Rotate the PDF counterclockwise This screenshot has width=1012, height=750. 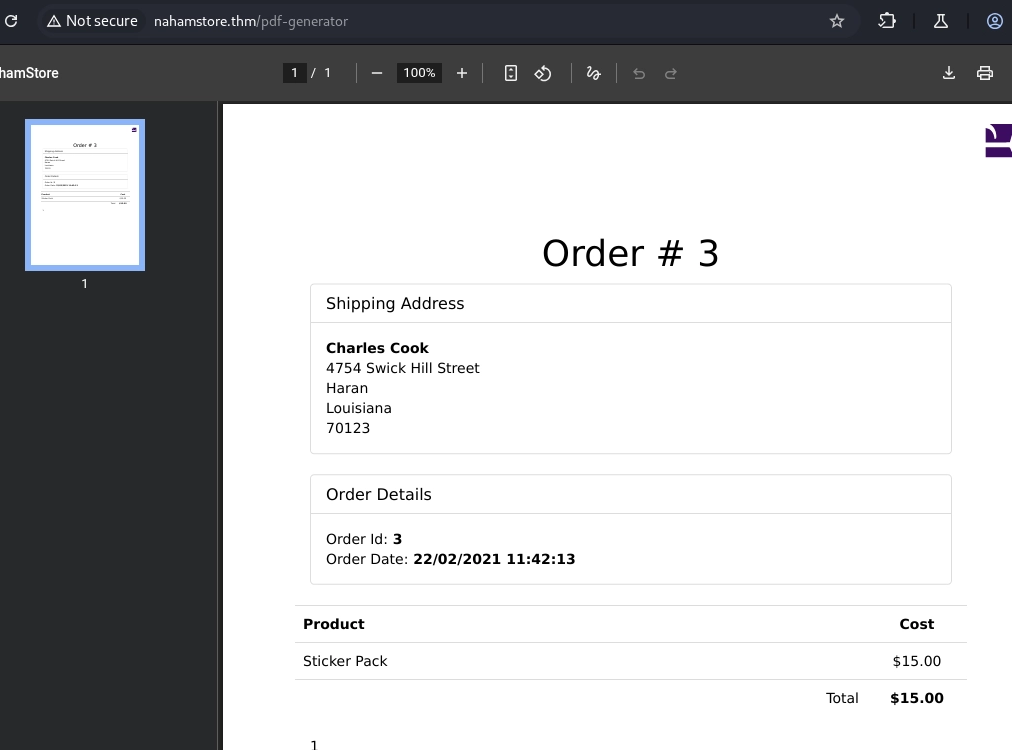pos(543,74)
